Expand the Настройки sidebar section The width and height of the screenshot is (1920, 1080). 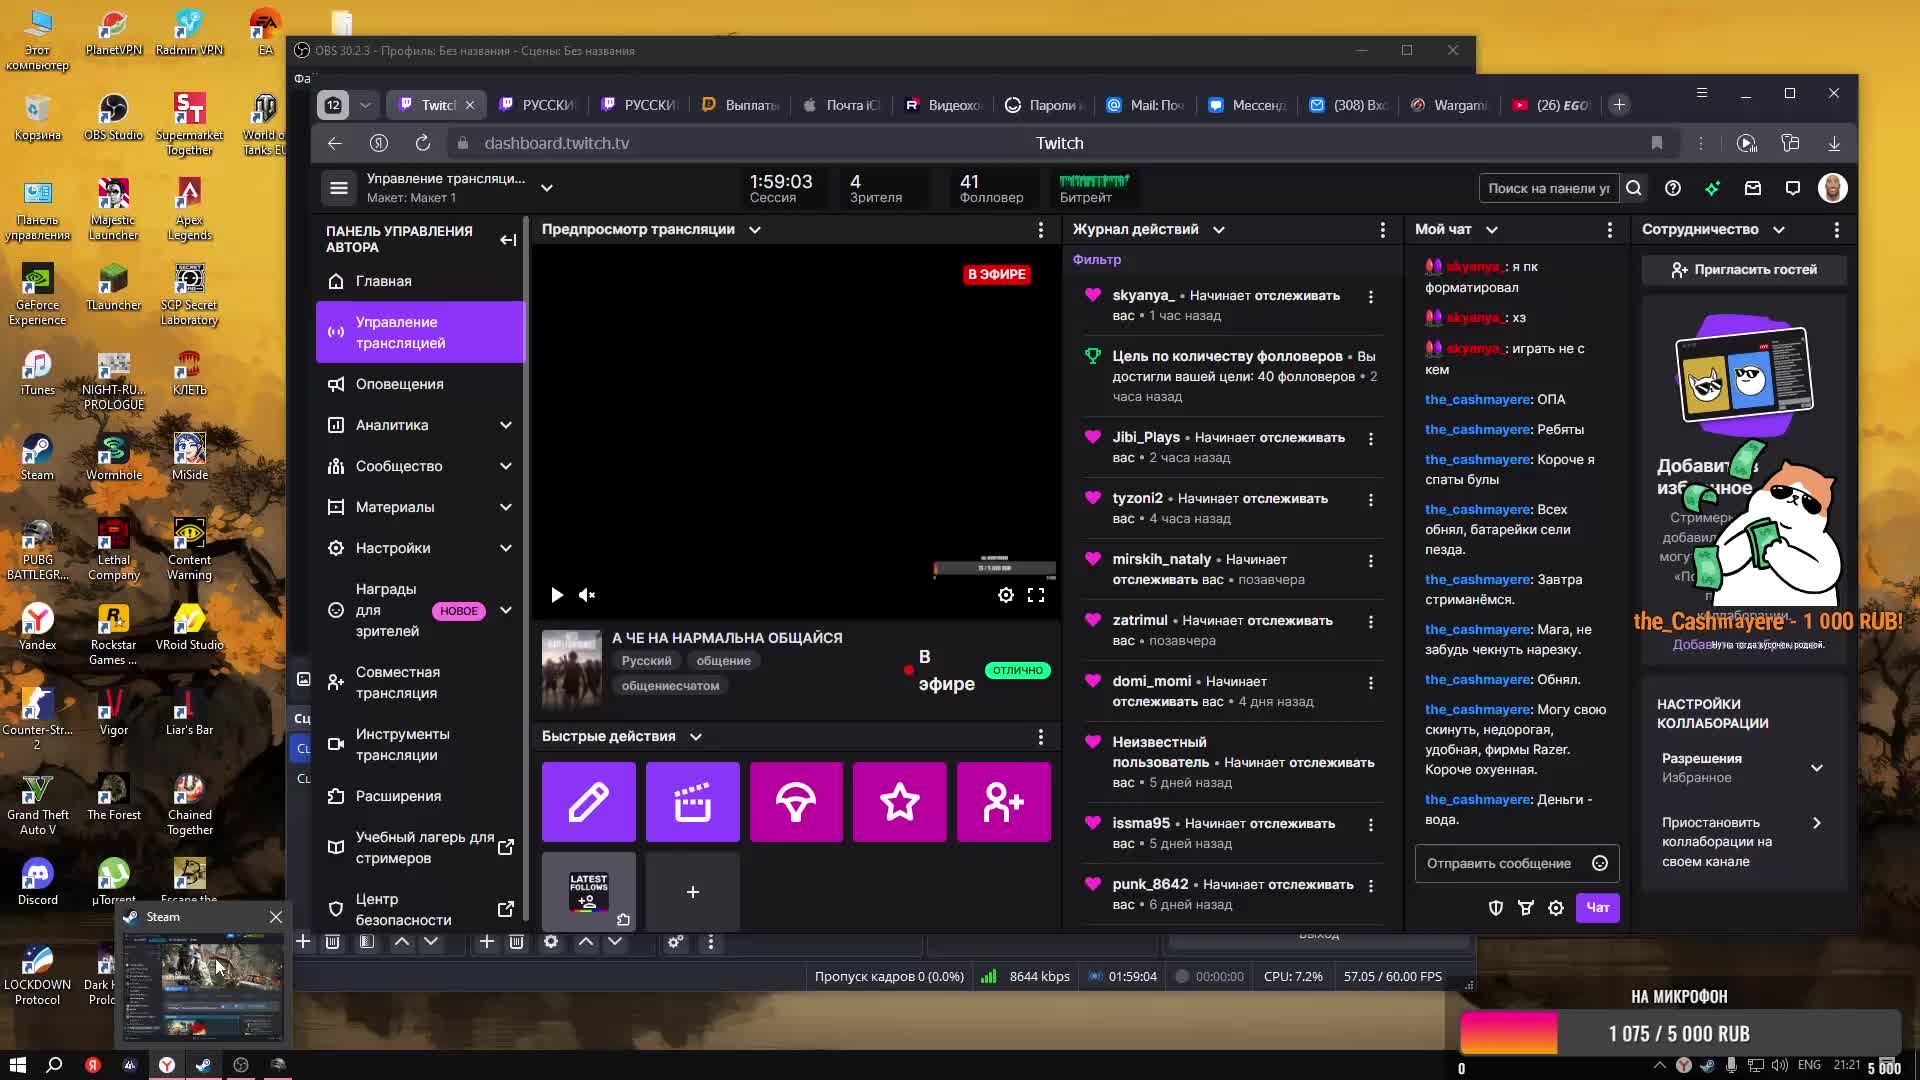(506, 548)
